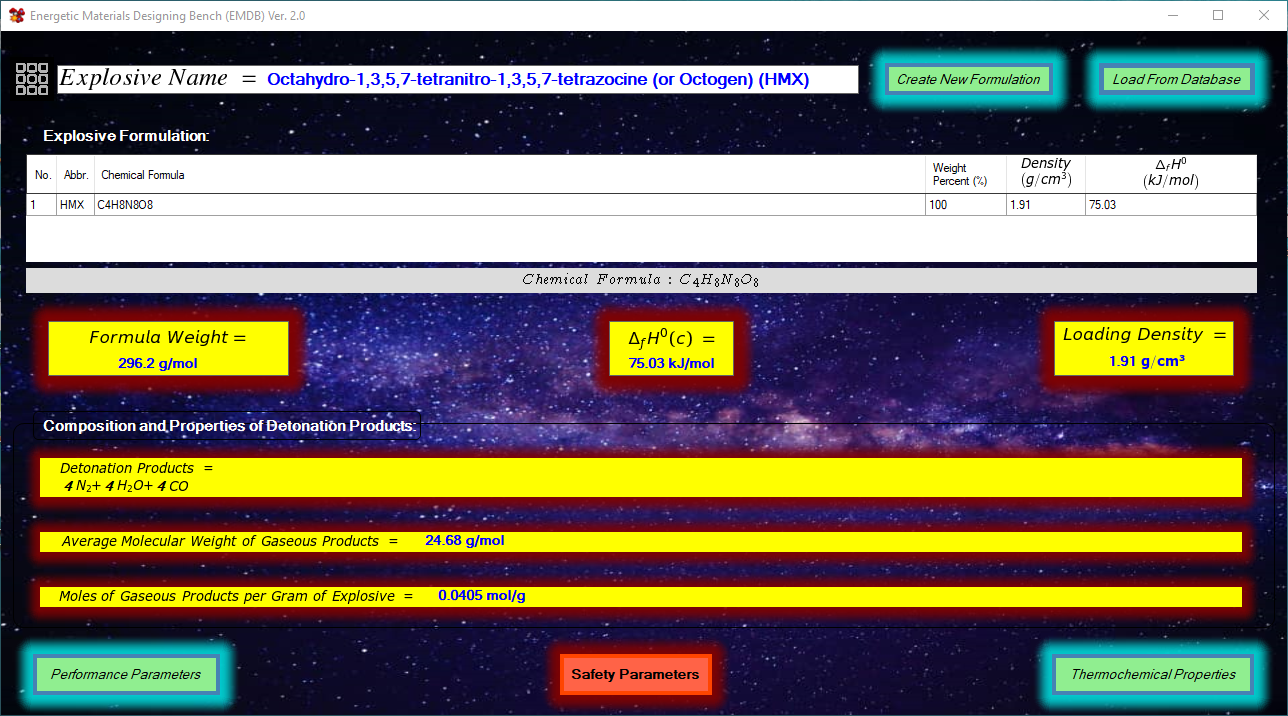Image resolution: width=1288 pixels, height=716 pixels.
Task: Open the Load From Database button
Action: coord(1176,79)
